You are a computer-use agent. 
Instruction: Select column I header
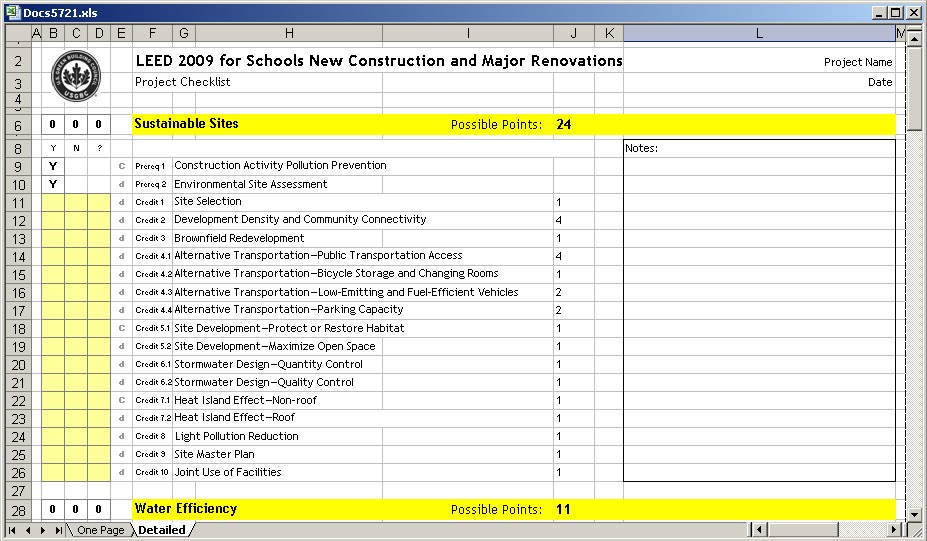click(x=468, y=33)
